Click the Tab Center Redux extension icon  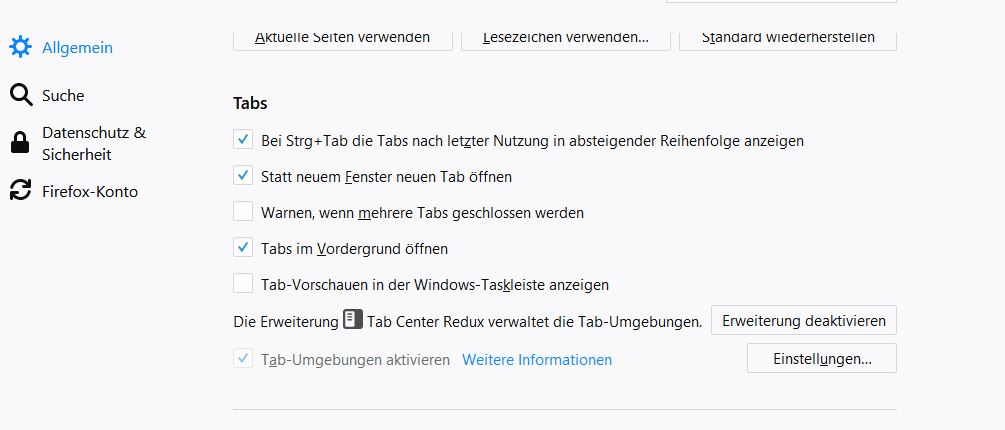[352, 320]
